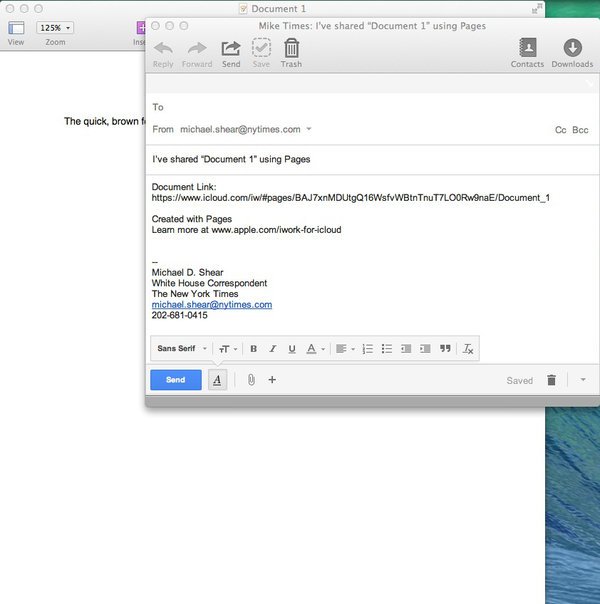Apply quote formatting with the quotation icon
The image size is (600, 604).
tap(445, 349)
